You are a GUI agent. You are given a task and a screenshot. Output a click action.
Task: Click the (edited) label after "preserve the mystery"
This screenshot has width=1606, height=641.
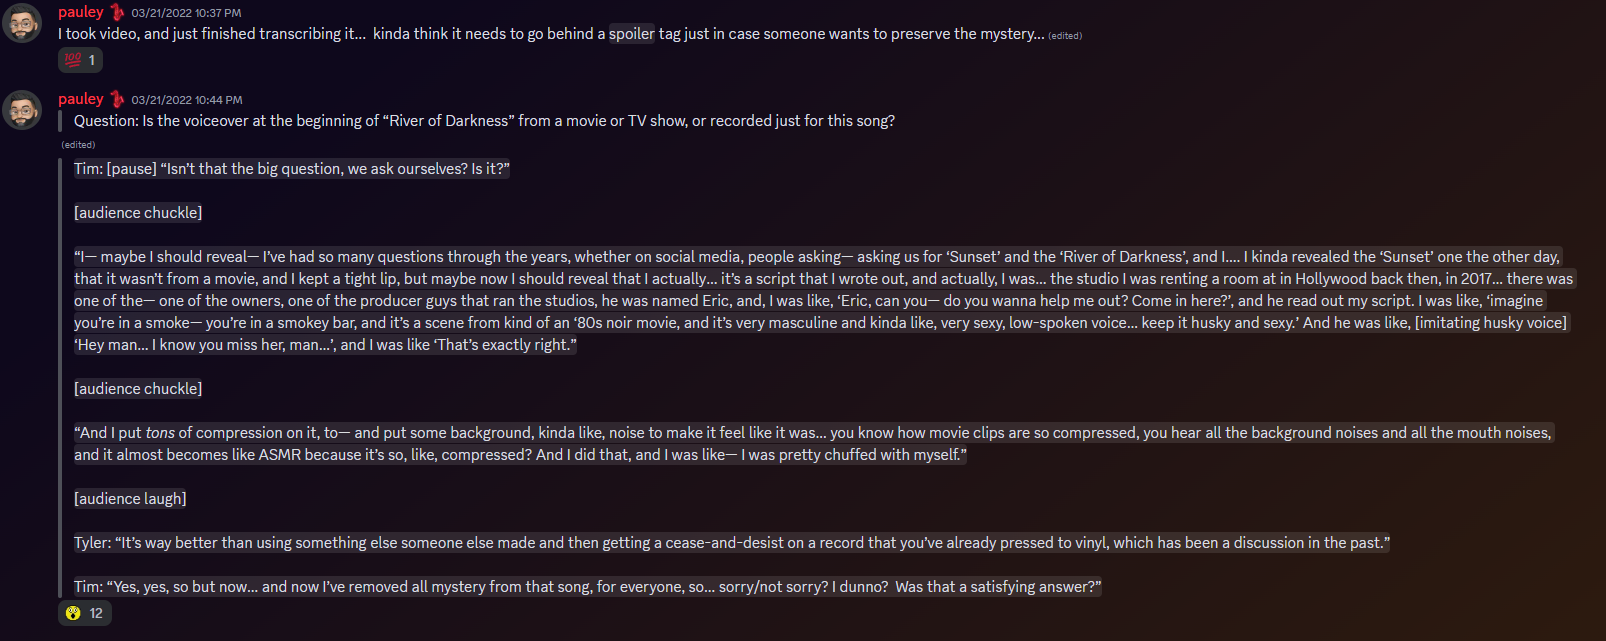[x=1065, y=36]
